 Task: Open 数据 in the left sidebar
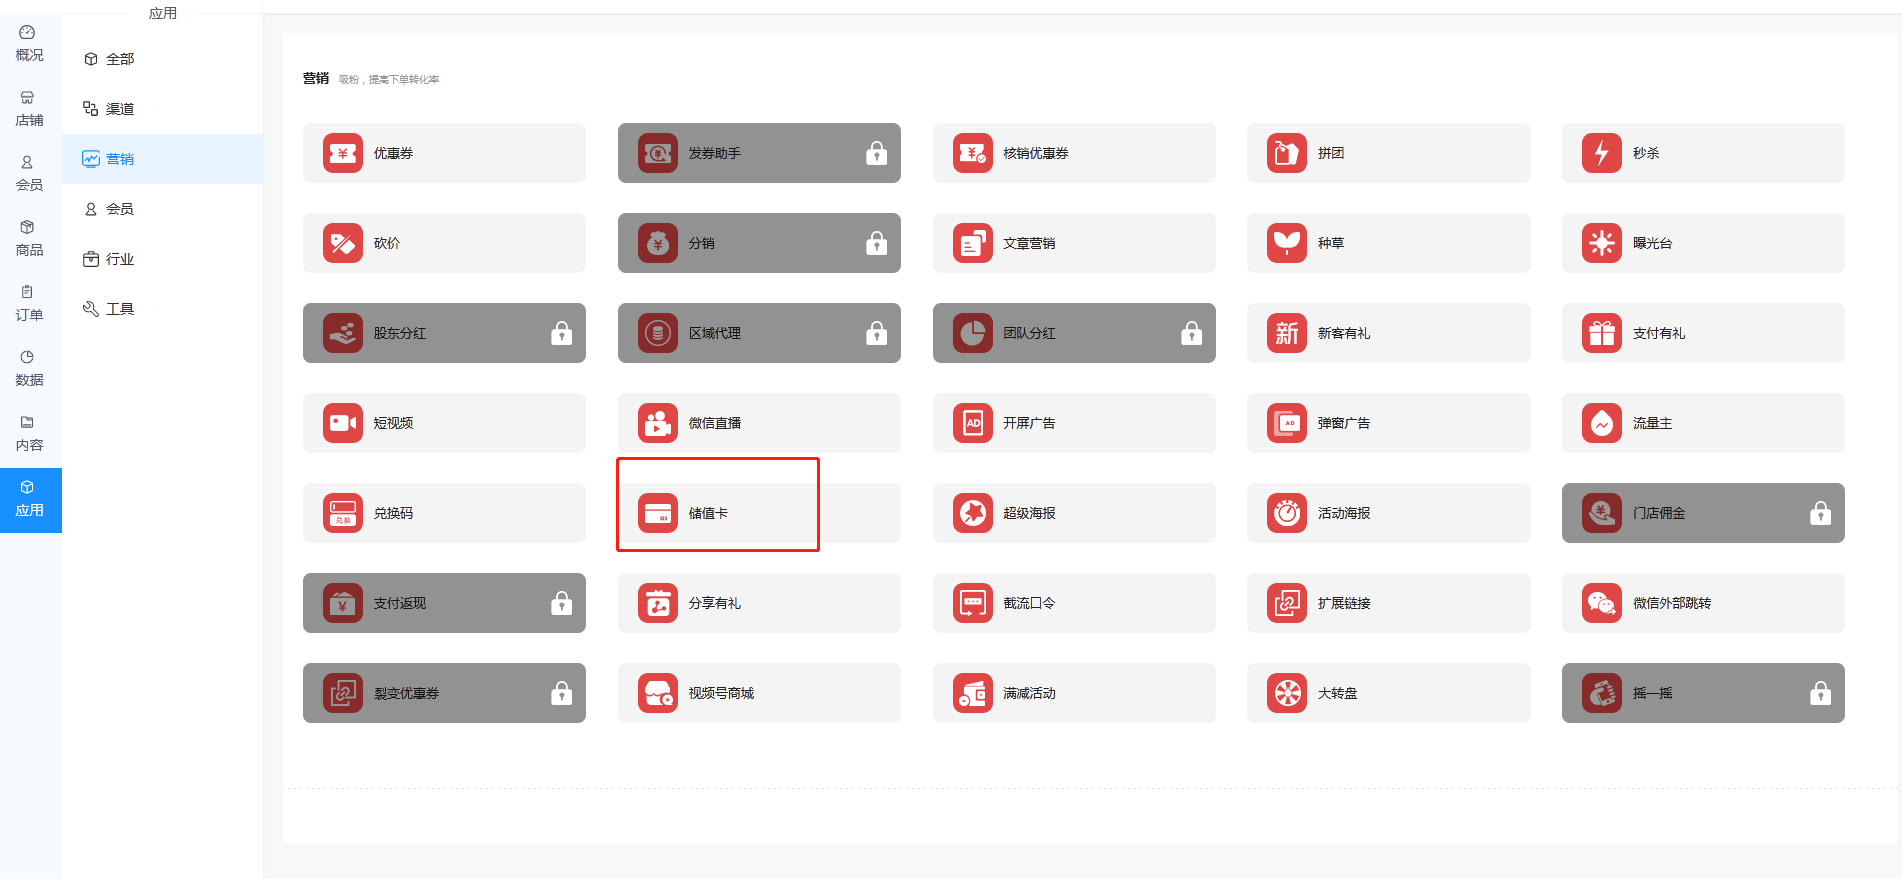click(x=30, y=369)
